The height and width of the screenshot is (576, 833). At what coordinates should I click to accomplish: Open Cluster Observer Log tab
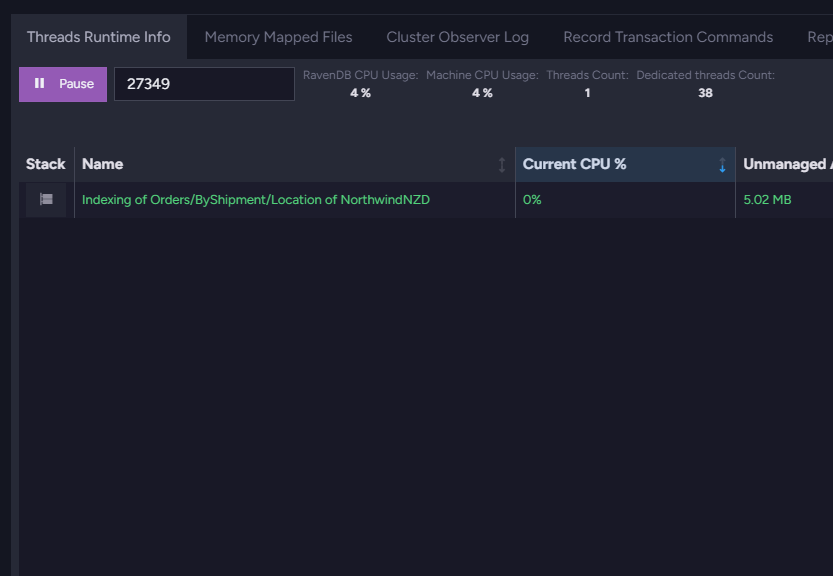(x=457, y=37)
